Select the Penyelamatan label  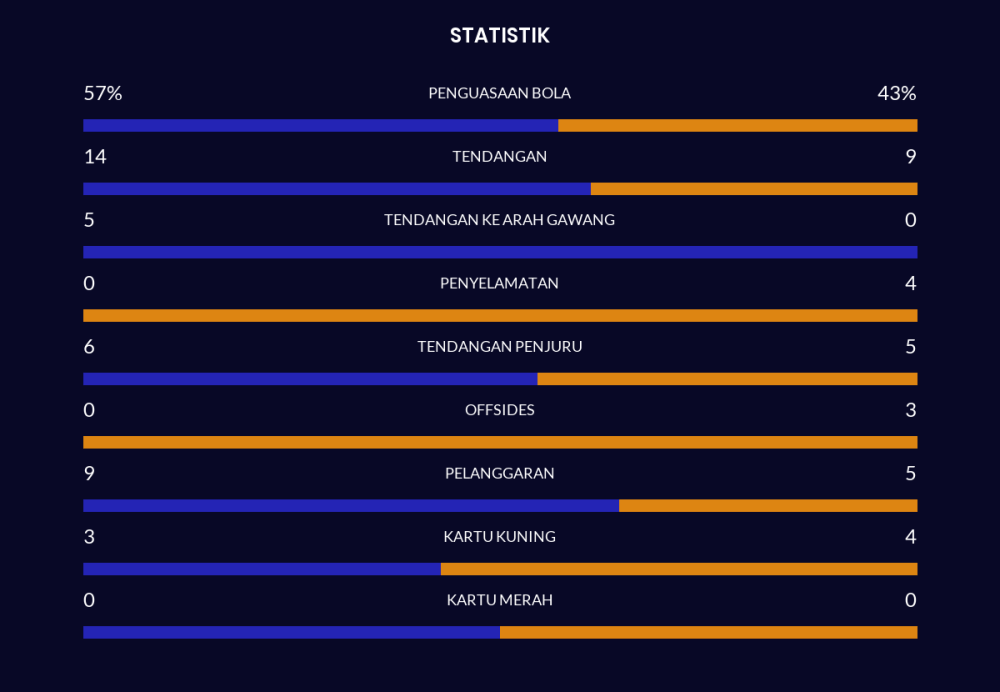(499, 283)
